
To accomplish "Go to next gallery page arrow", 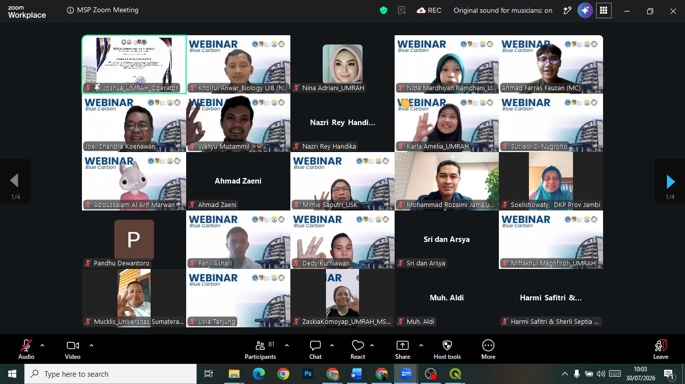I will click(x=670, y=181).
